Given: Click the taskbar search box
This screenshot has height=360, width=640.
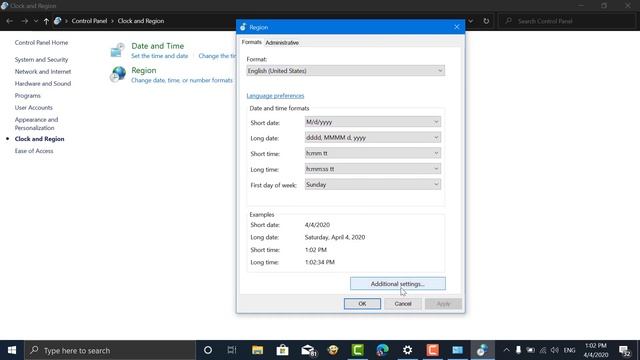Looking at the screenshot, I should point(110,350).
